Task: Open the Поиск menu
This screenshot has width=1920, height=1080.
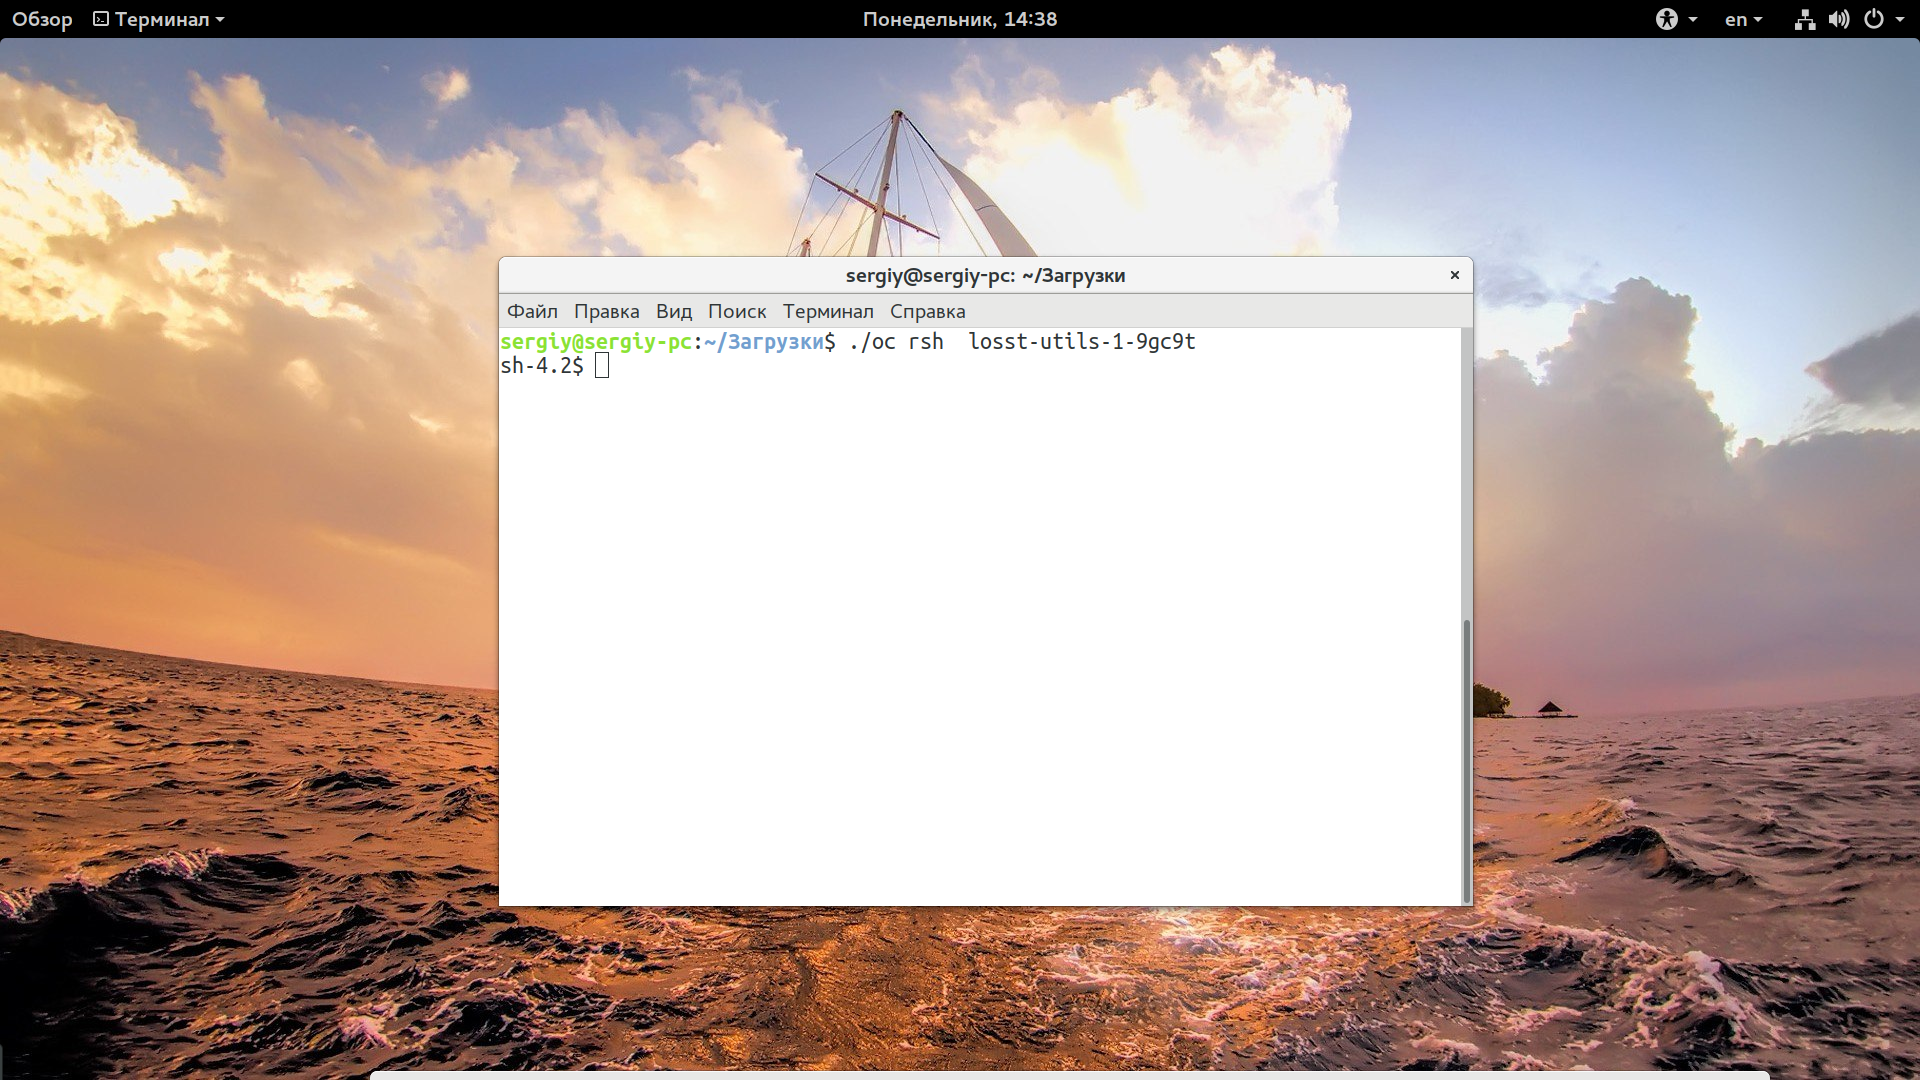Action: point(737,311)
